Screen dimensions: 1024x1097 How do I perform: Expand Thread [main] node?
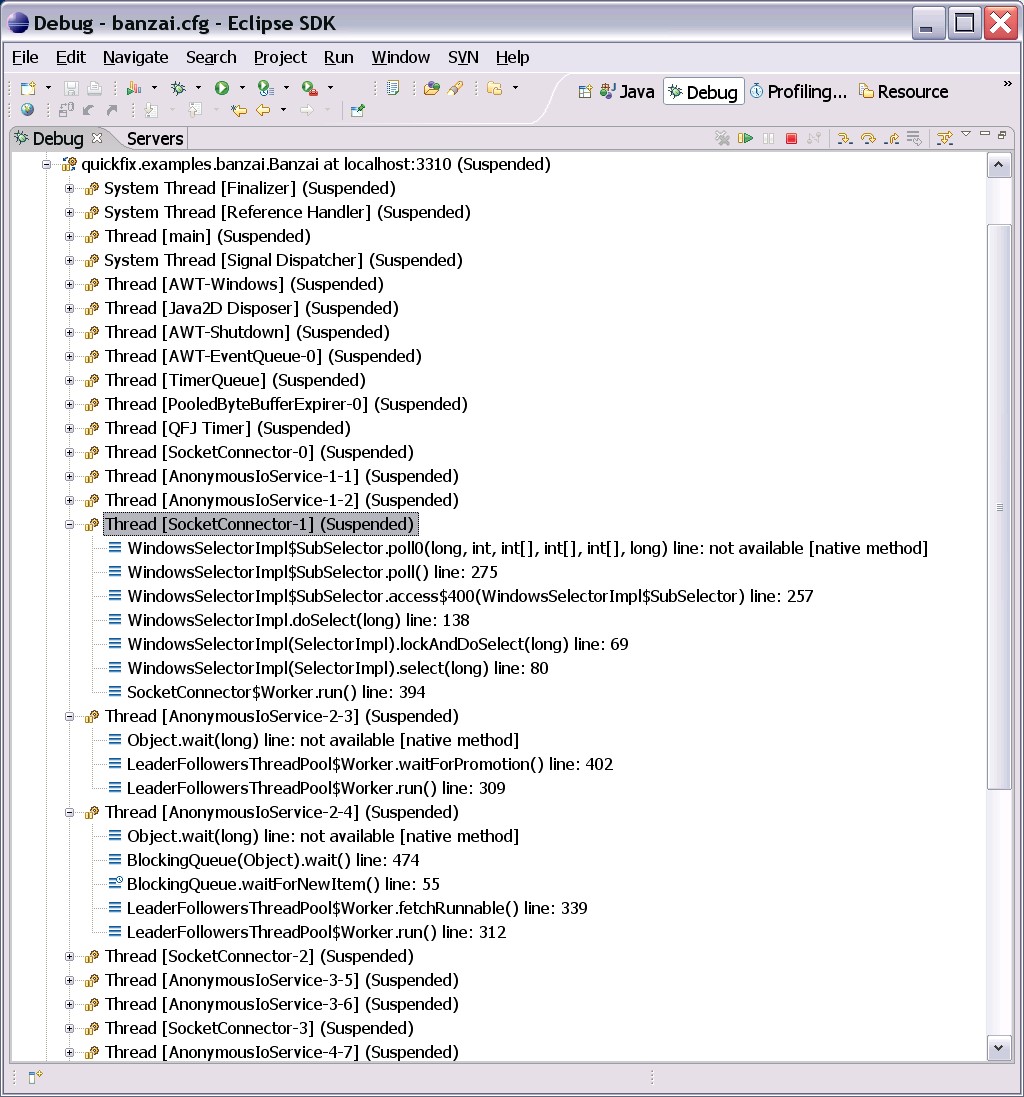pos(69,236)
